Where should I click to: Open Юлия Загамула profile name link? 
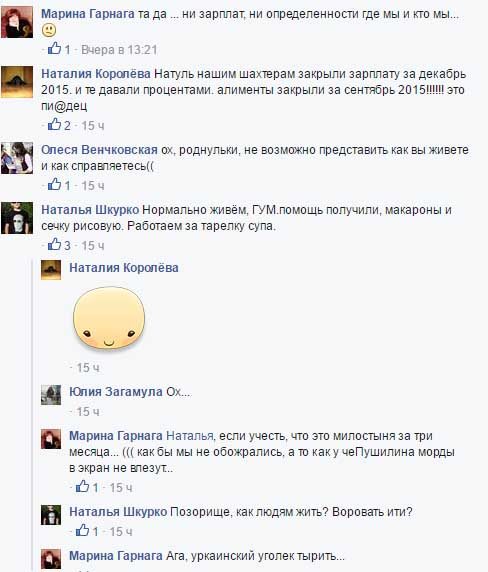tap(116, 392)
